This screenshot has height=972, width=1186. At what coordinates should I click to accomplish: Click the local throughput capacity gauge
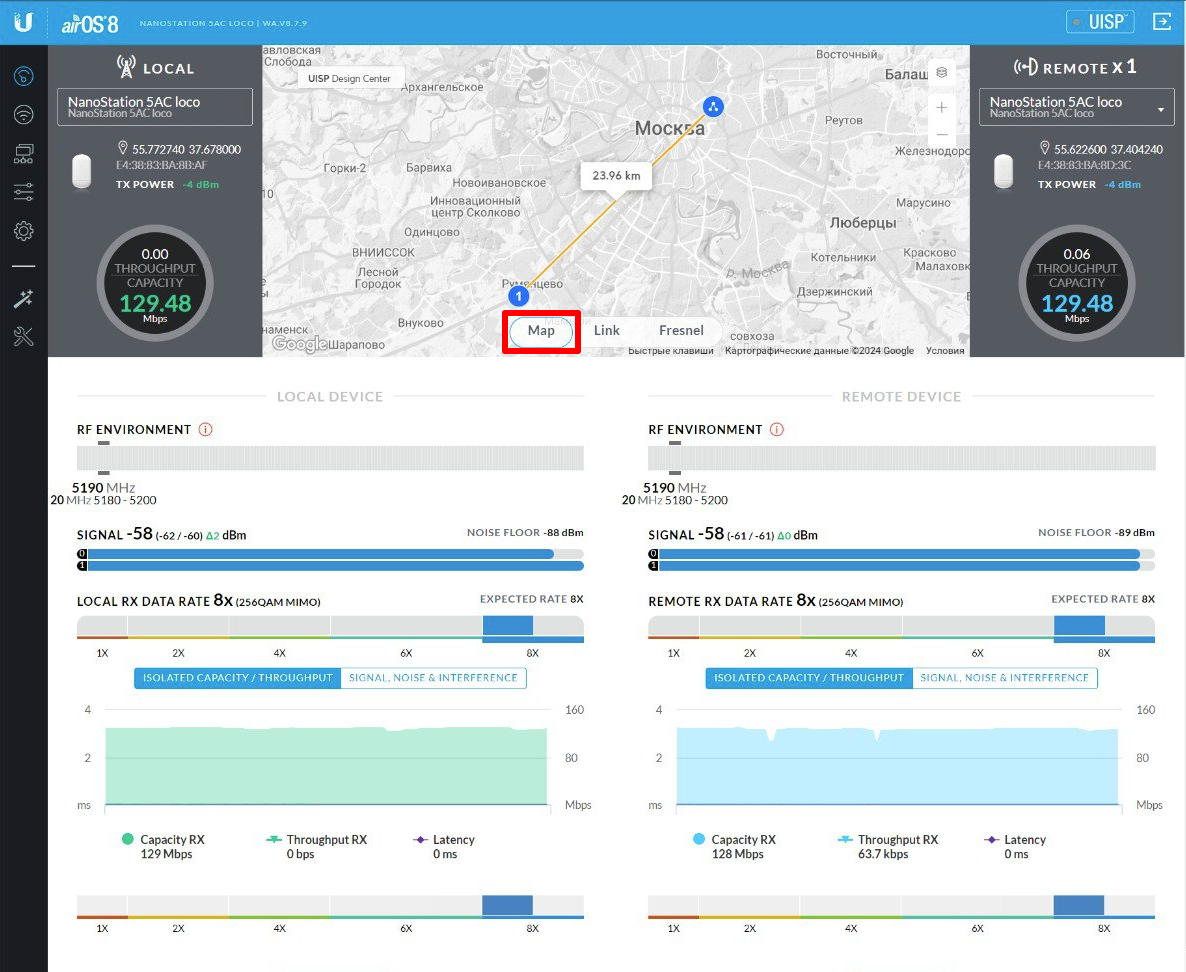point(155,284)
